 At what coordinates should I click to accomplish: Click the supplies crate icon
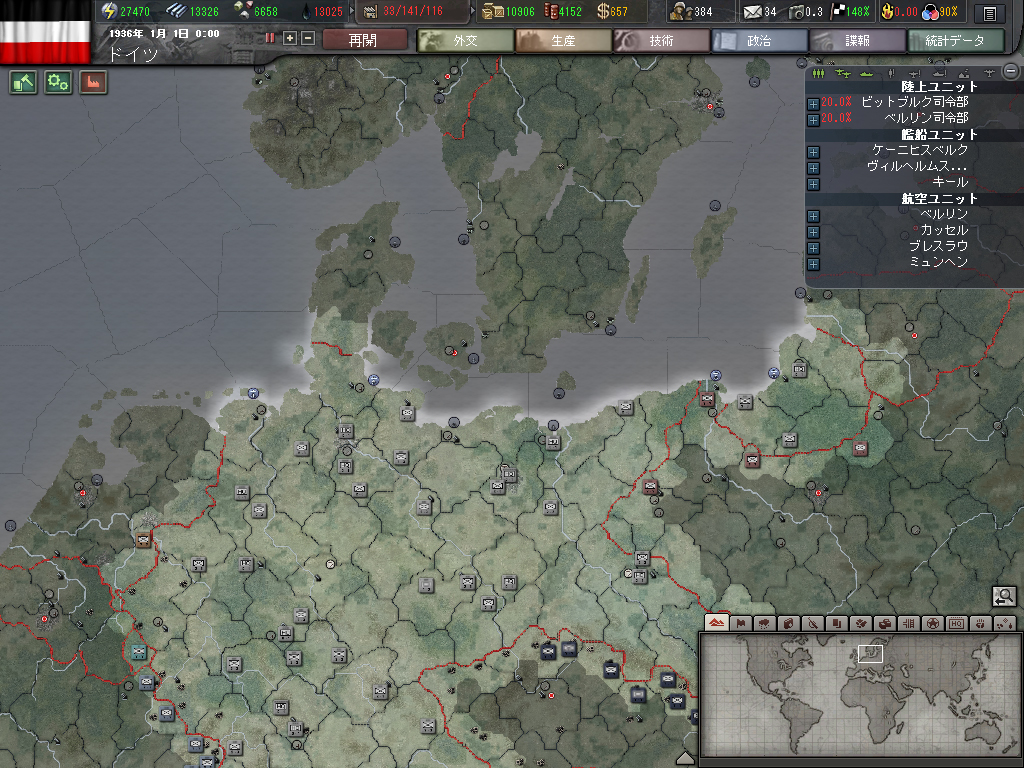click(x=493, y=11)
